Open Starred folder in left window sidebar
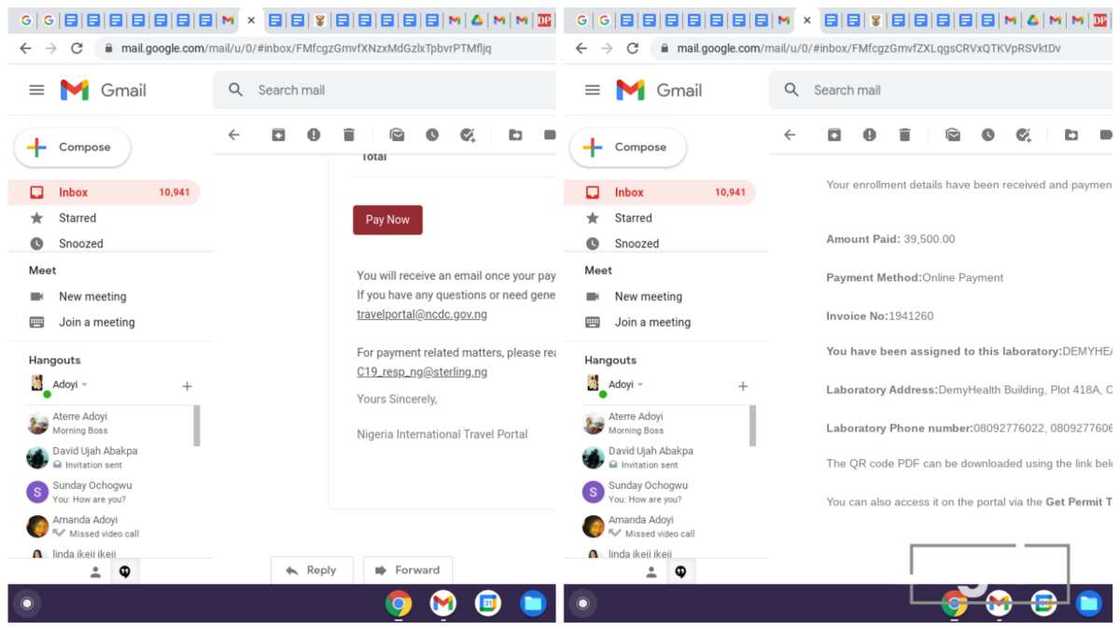This screenshot has height=630, width=1120. point(77,218)
